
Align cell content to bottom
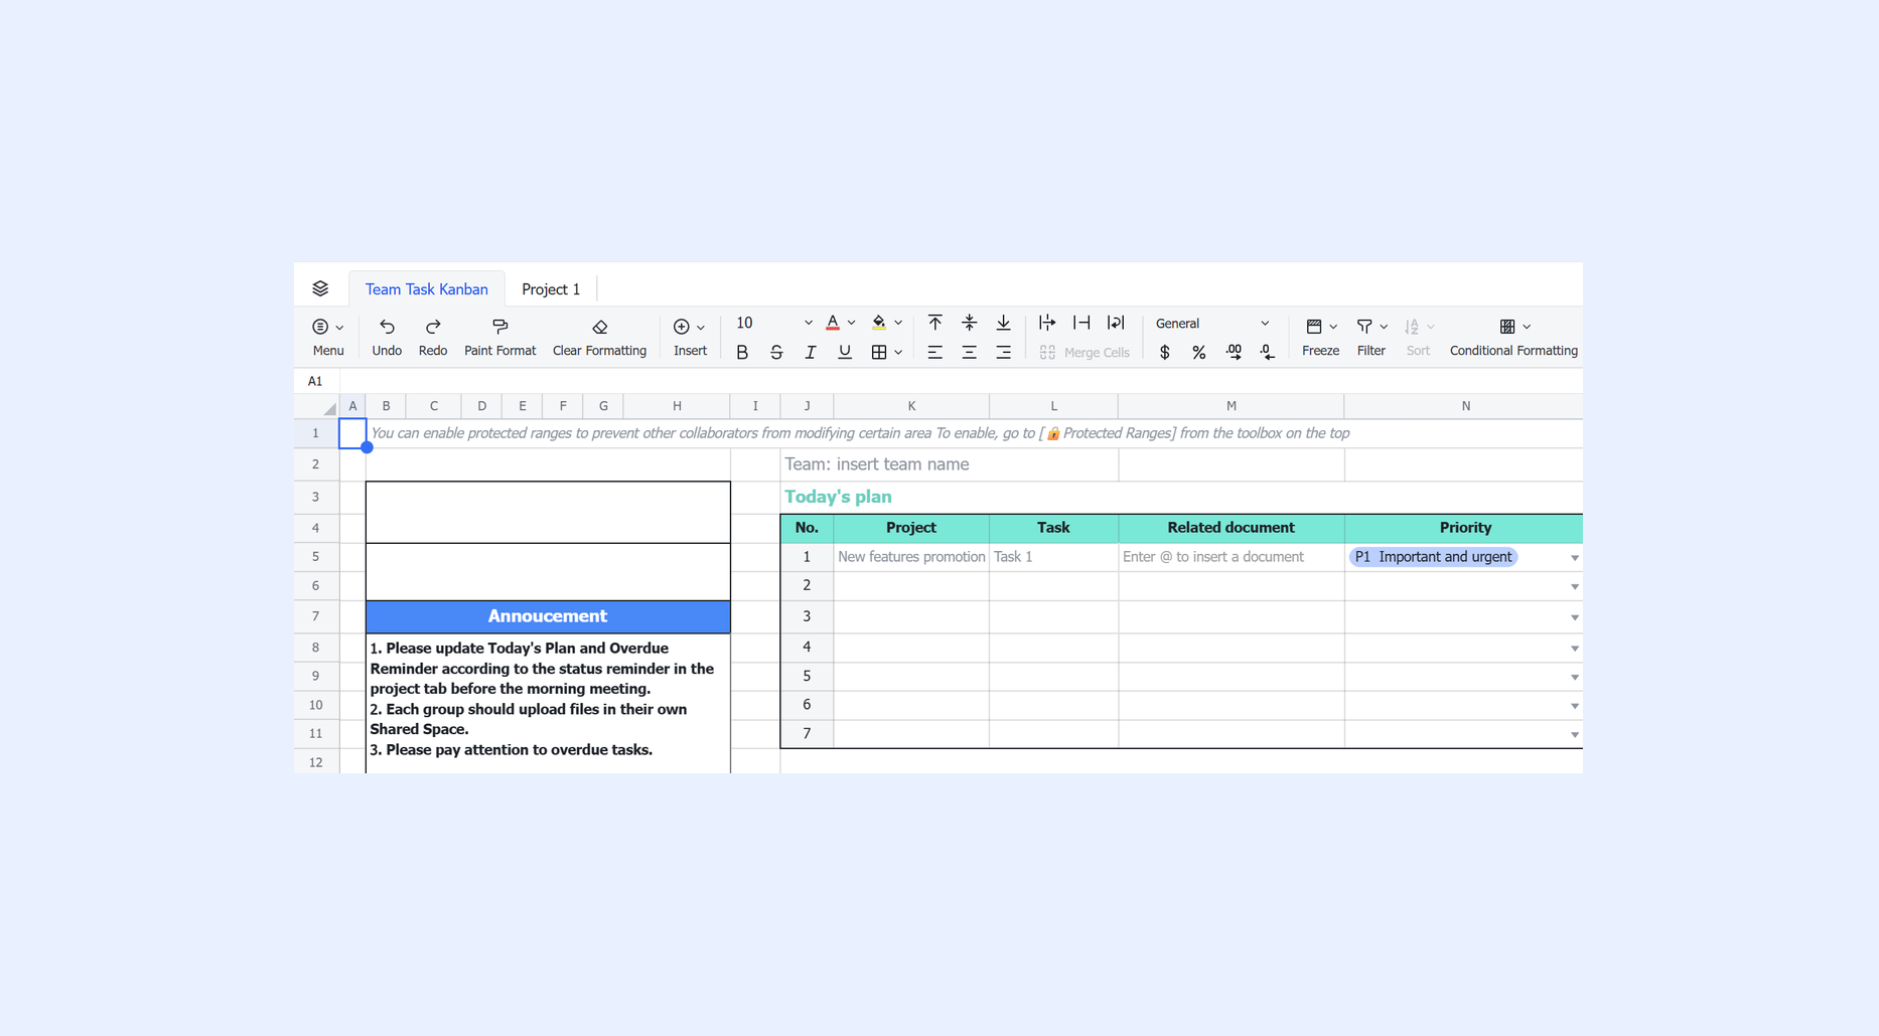click(1003, 323)
